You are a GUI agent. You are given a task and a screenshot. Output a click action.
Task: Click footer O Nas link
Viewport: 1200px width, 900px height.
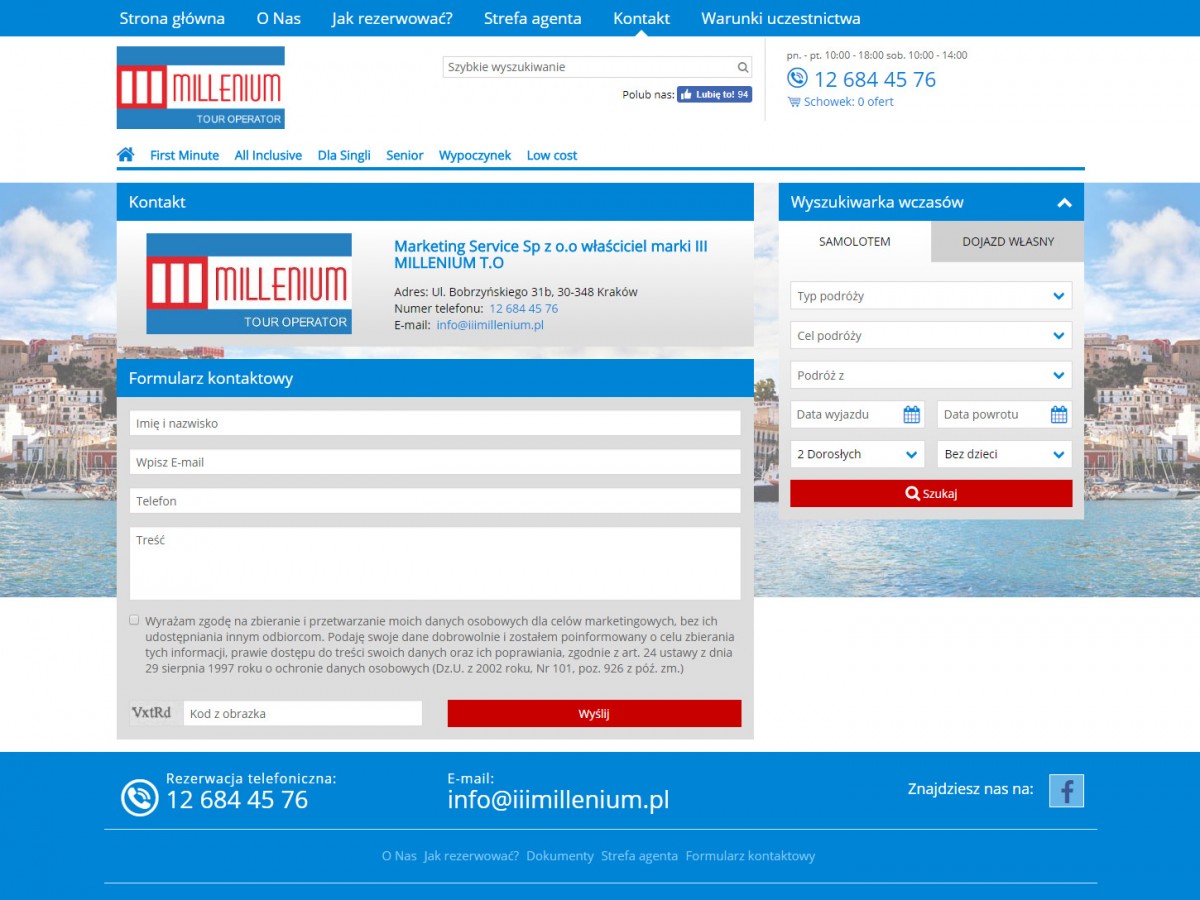(399, 856)
